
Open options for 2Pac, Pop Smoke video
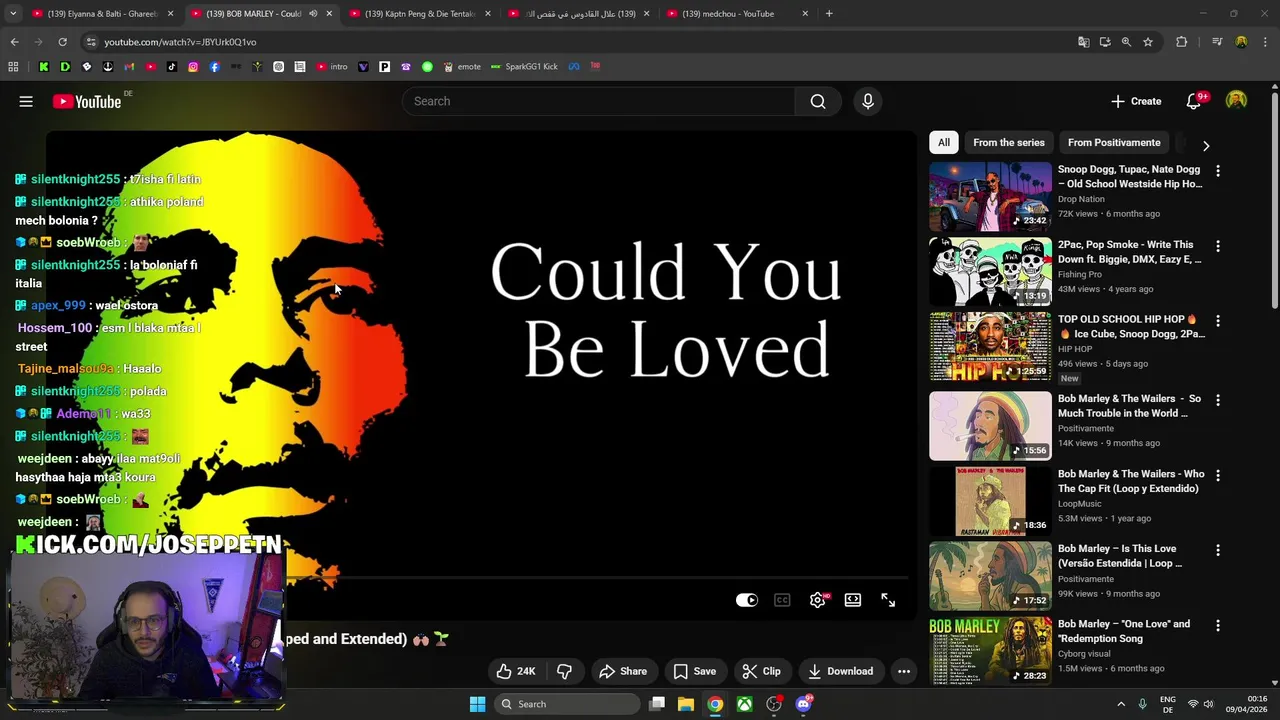click(1217, 246)
